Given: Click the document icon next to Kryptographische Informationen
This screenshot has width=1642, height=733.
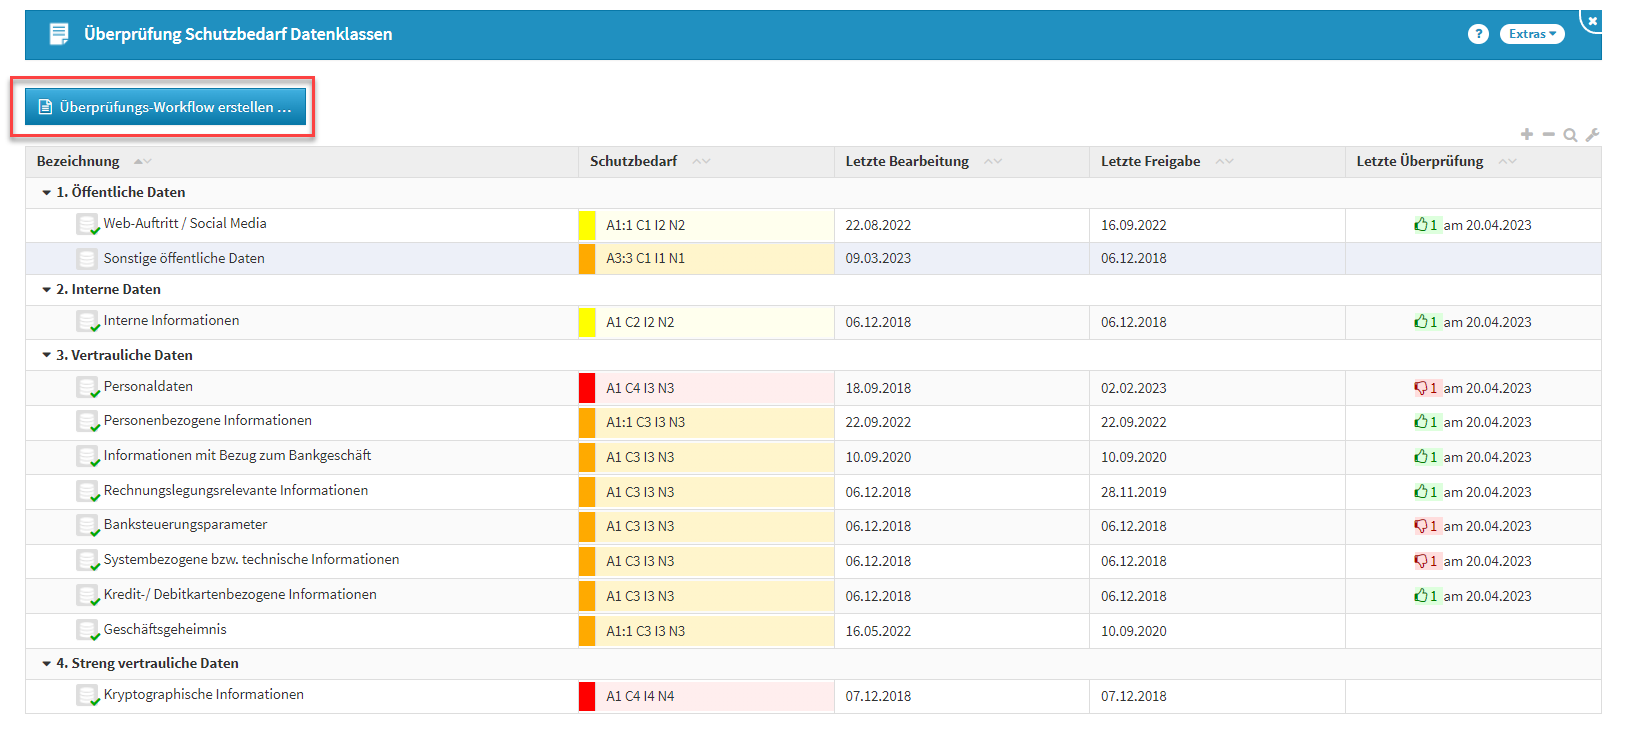Looking at the screenshot, I should click(x=87, y=695).
